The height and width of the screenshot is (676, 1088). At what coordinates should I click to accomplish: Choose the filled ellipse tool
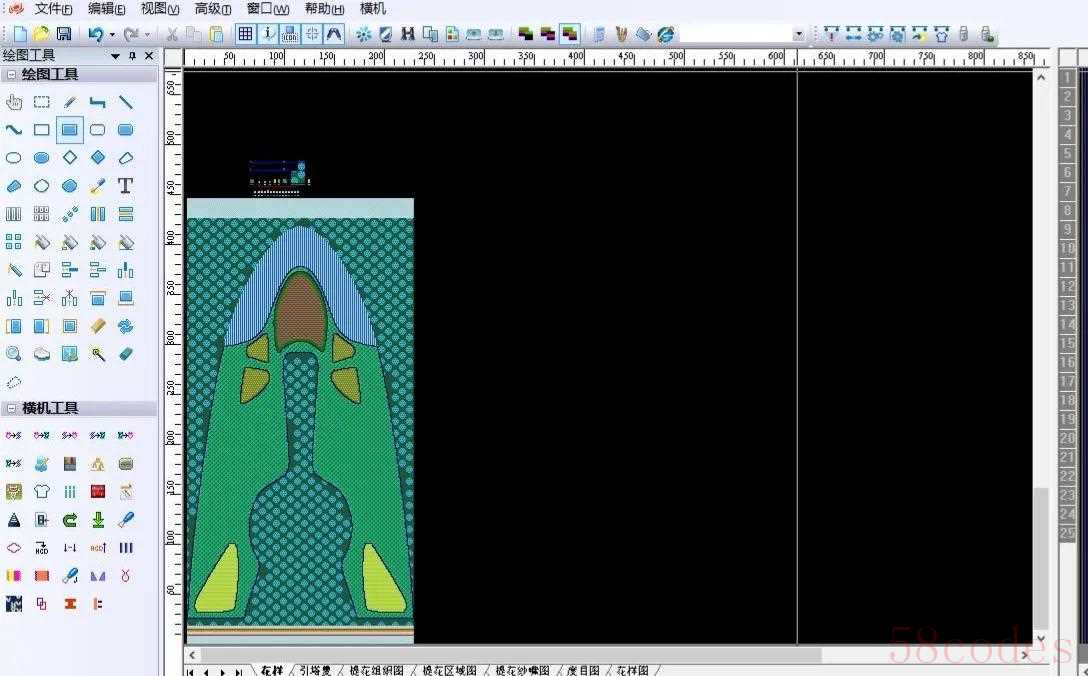pos(42,158)
